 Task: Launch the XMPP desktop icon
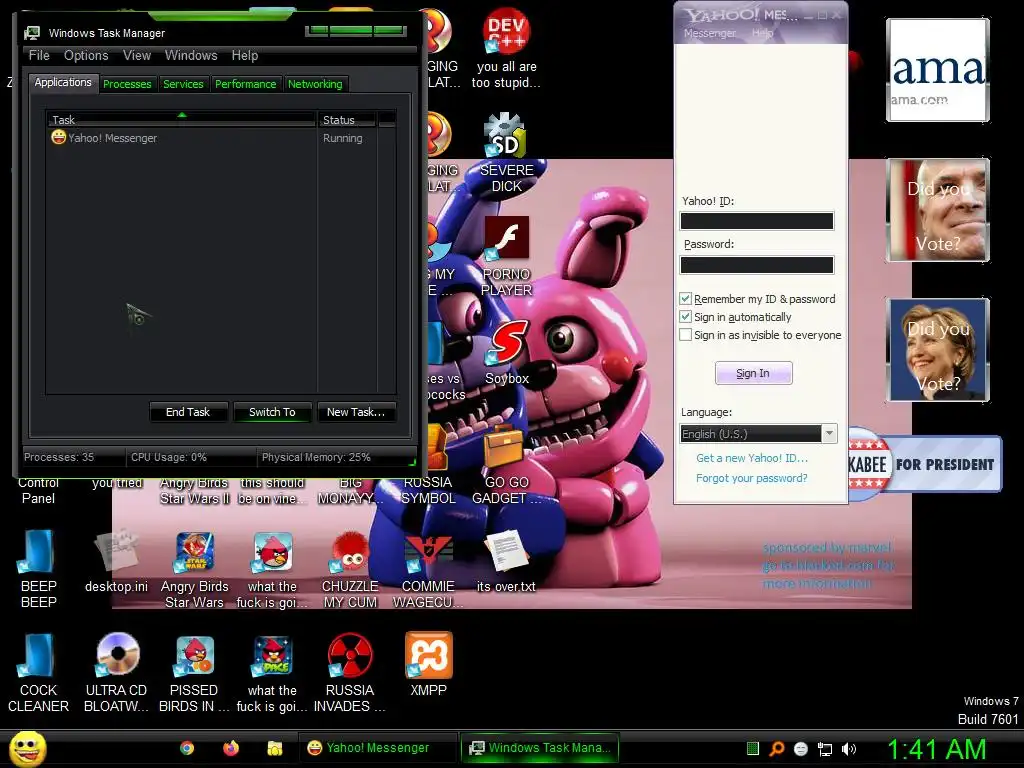[428, 655]
